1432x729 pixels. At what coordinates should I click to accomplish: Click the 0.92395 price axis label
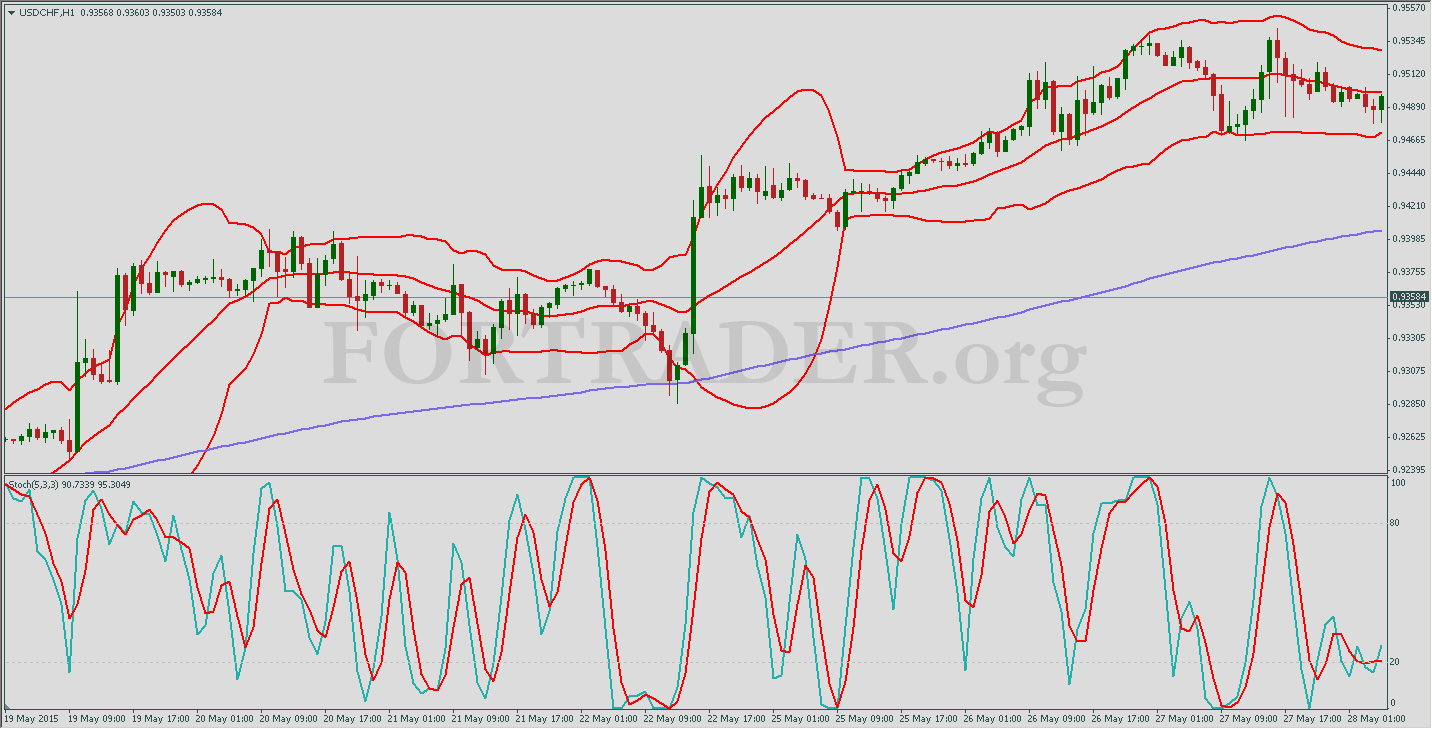point(1409,470)
